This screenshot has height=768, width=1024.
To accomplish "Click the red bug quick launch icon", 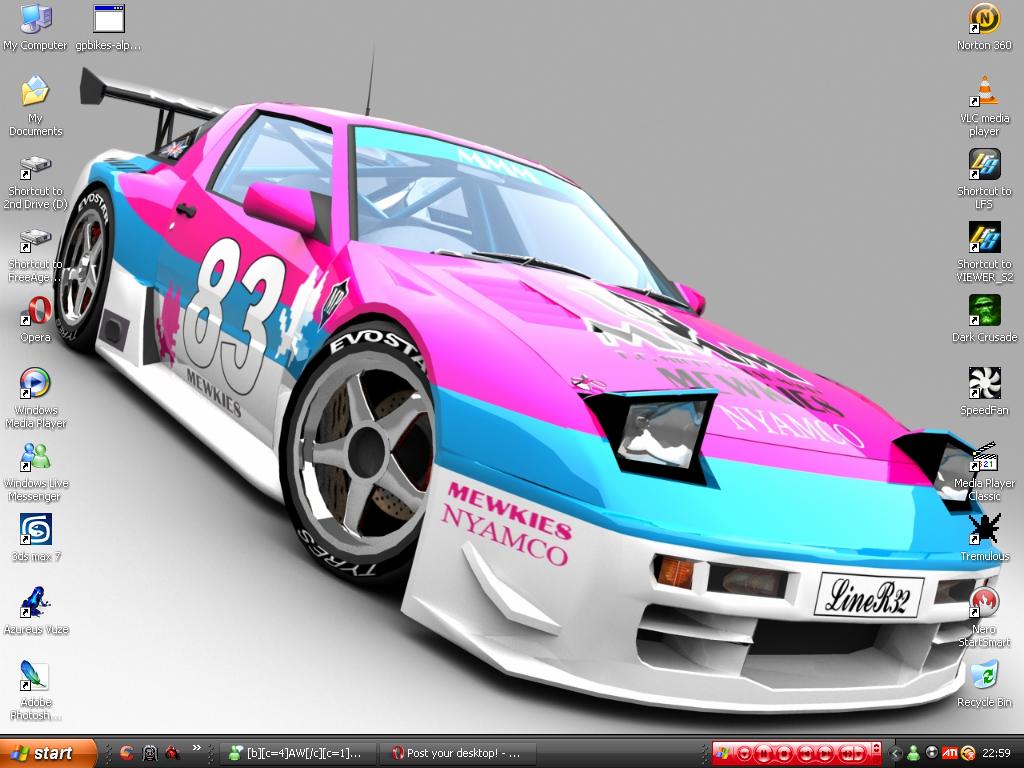I will (172, 753).
